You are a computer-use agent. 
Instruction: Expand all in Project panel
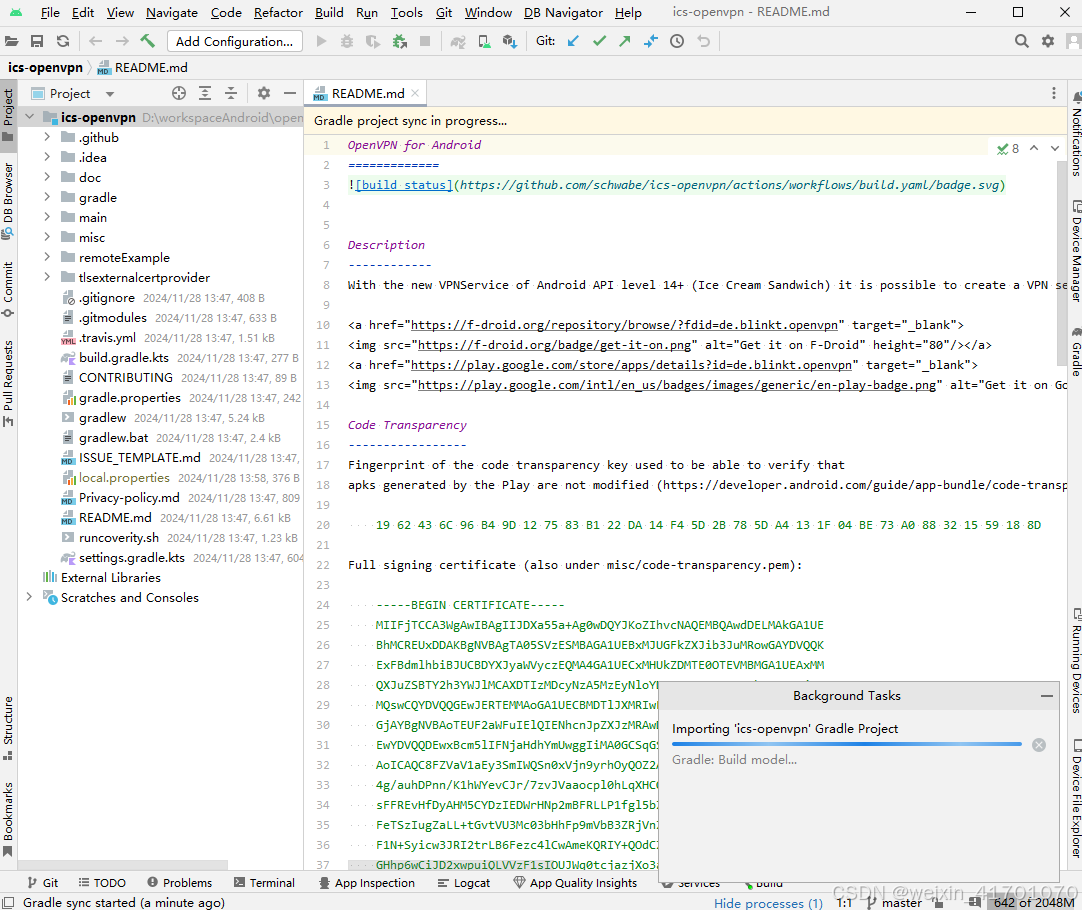coord(205,93)
